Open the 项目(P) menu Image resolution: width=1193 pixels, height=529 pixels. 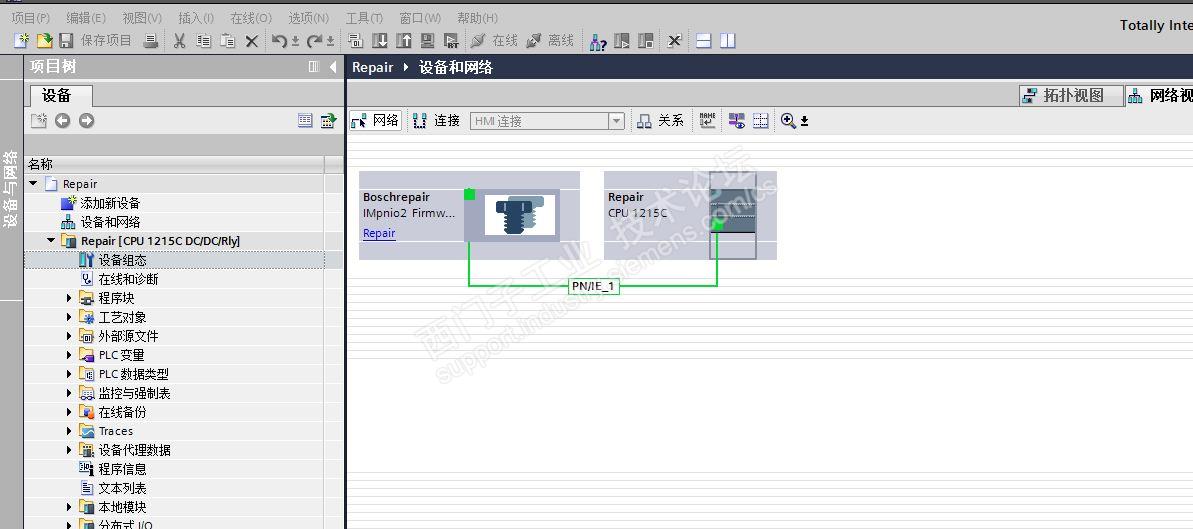(x=30, y=18)
